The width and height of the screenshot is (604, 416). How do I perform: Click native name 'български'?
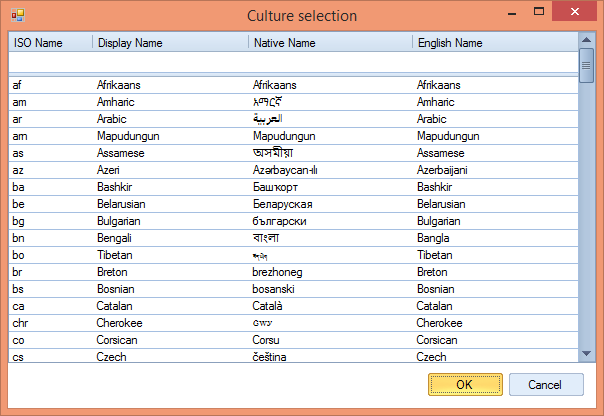click(279, 221)
